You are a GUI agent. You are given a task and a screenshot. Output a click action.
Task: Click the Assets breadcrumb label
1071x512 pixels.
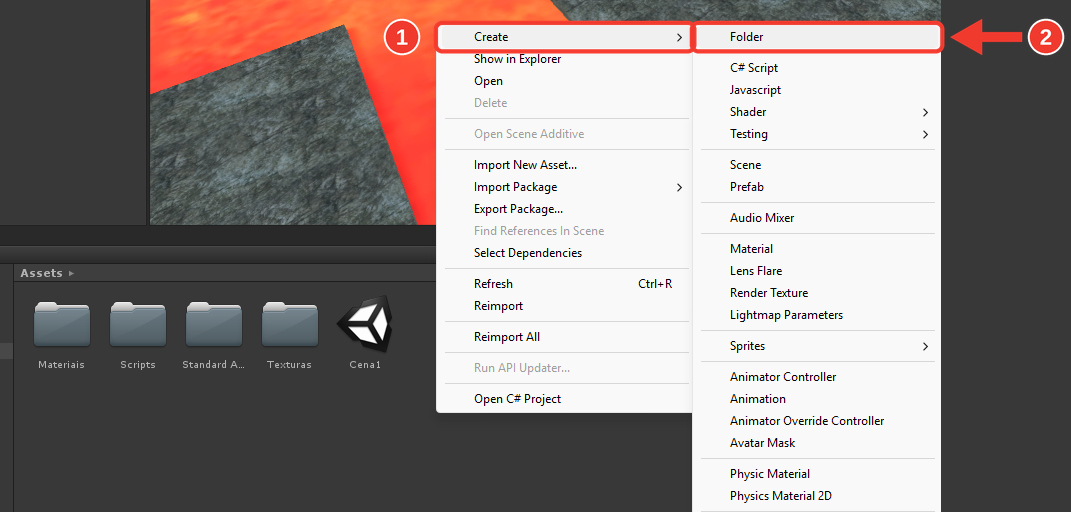(42, 273)
